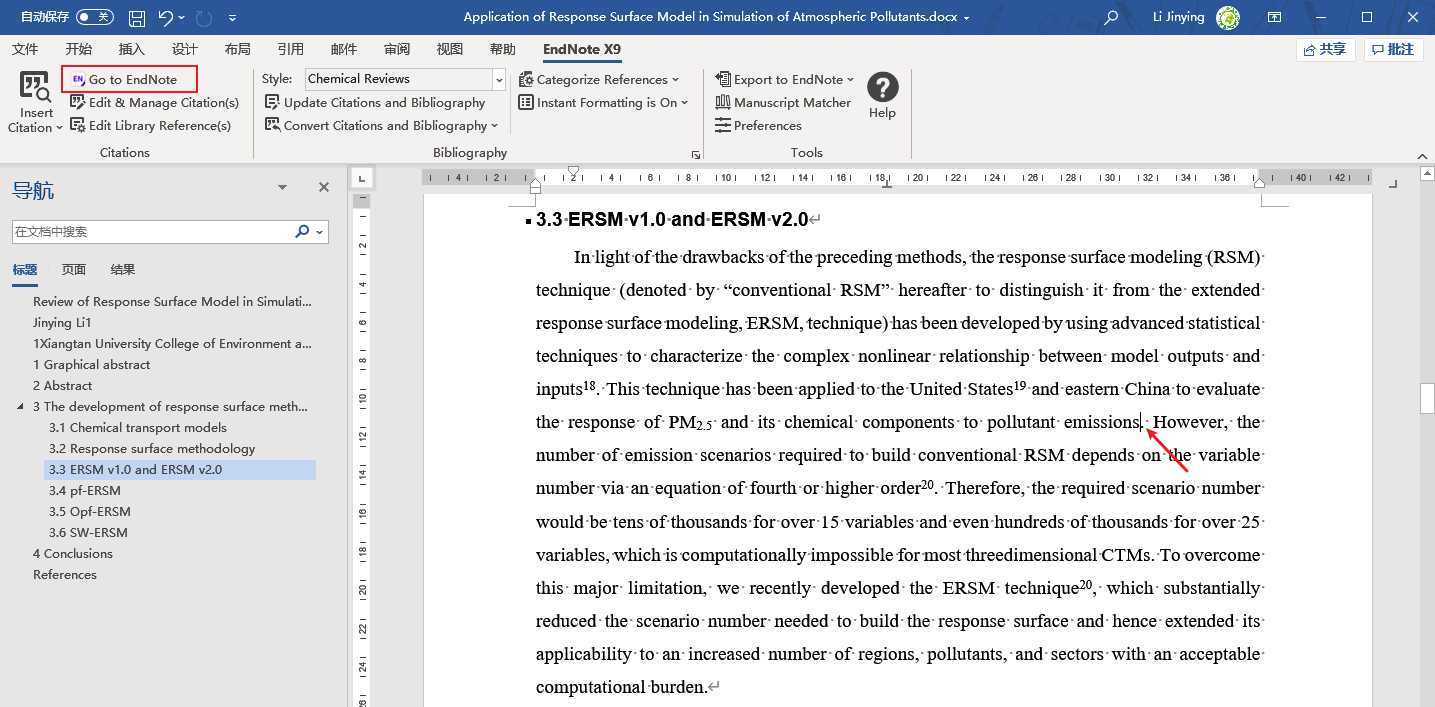
Task: Go to heading '2 Abstract'
Action: point(62,385)
